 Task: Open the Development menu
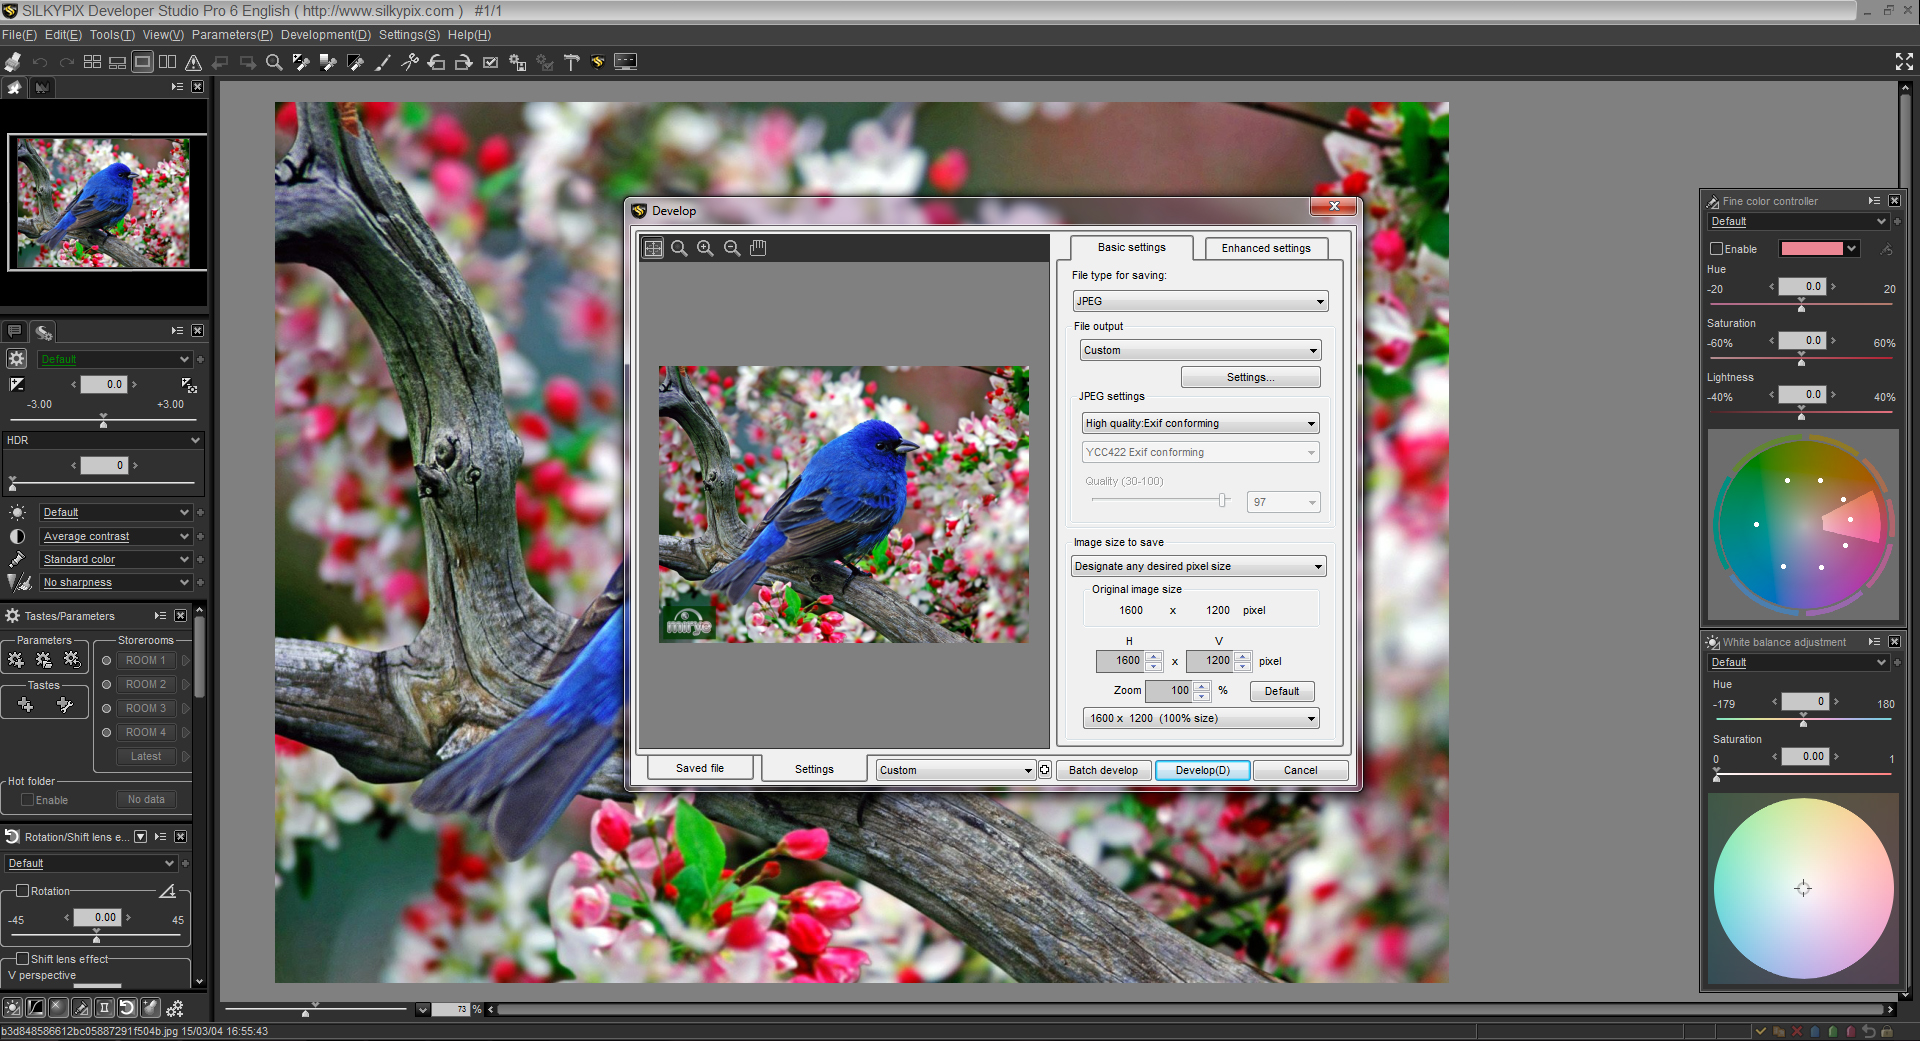click(325, 35)
